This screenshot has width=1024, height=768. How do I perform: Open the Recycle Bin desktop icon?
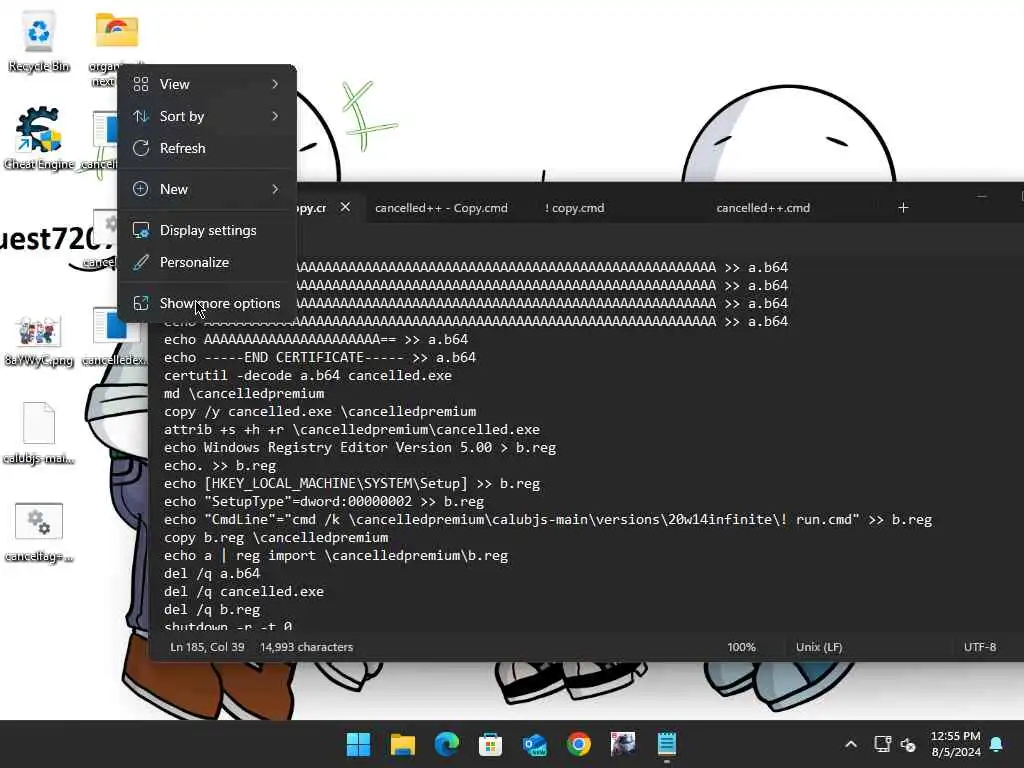click(39, 40)
